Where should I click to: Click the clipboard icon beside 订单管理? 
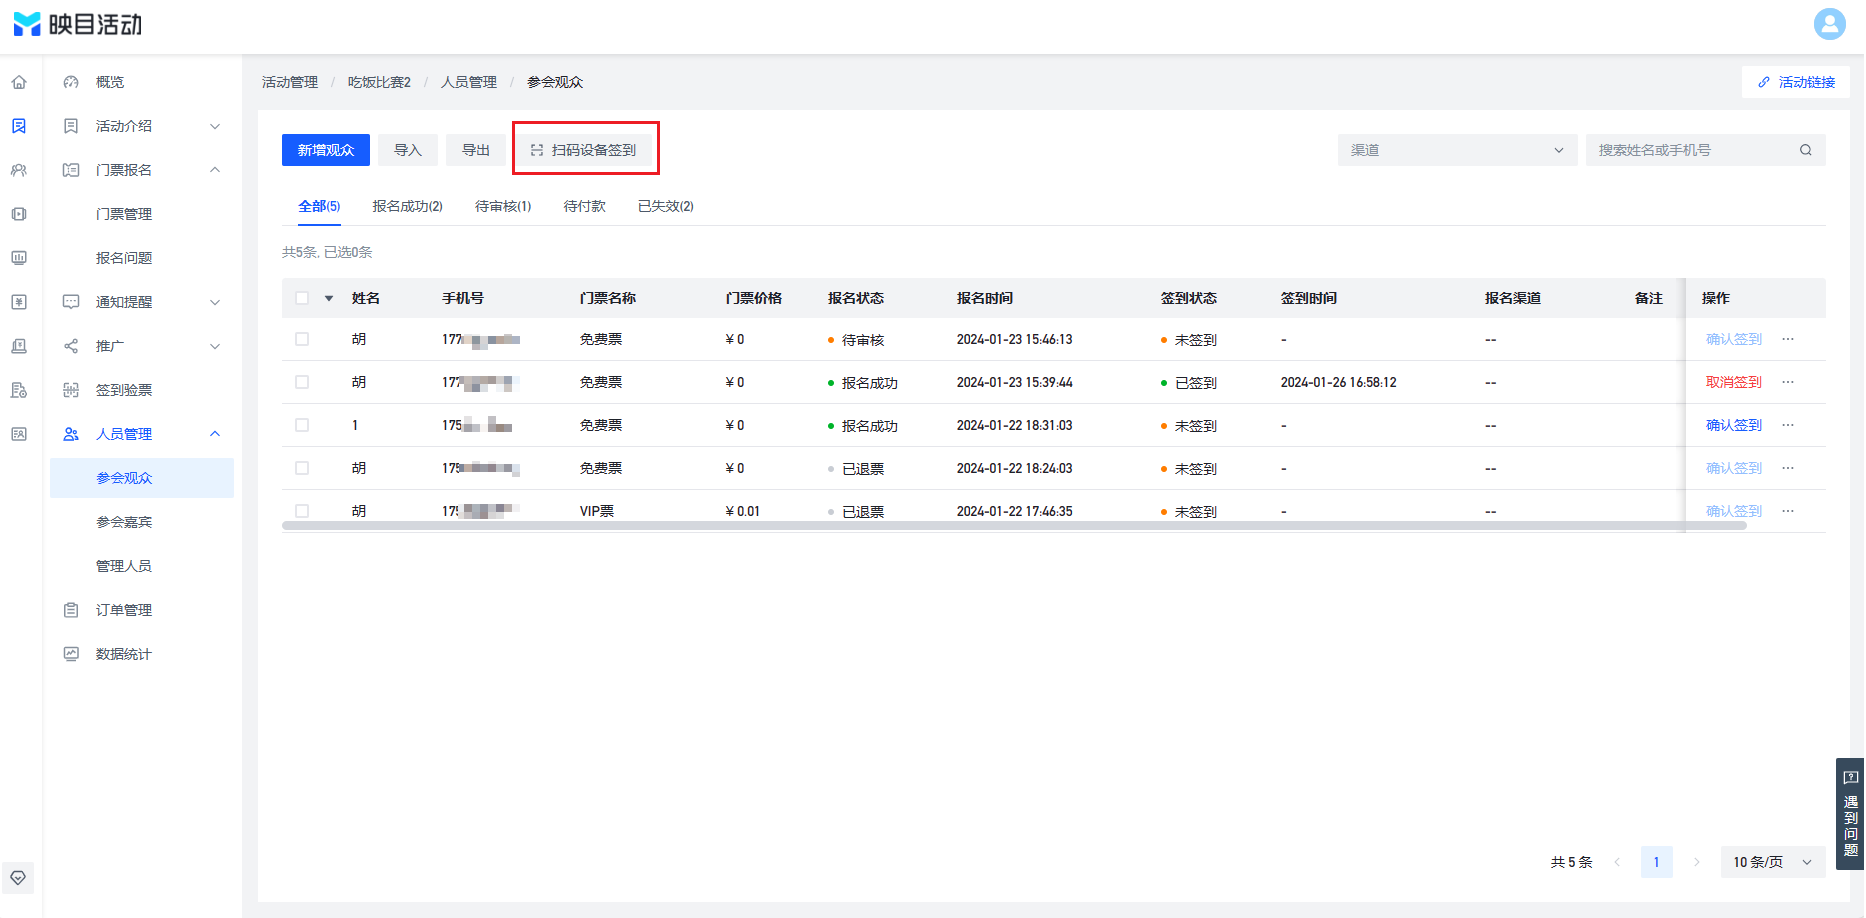coord(71,610)
